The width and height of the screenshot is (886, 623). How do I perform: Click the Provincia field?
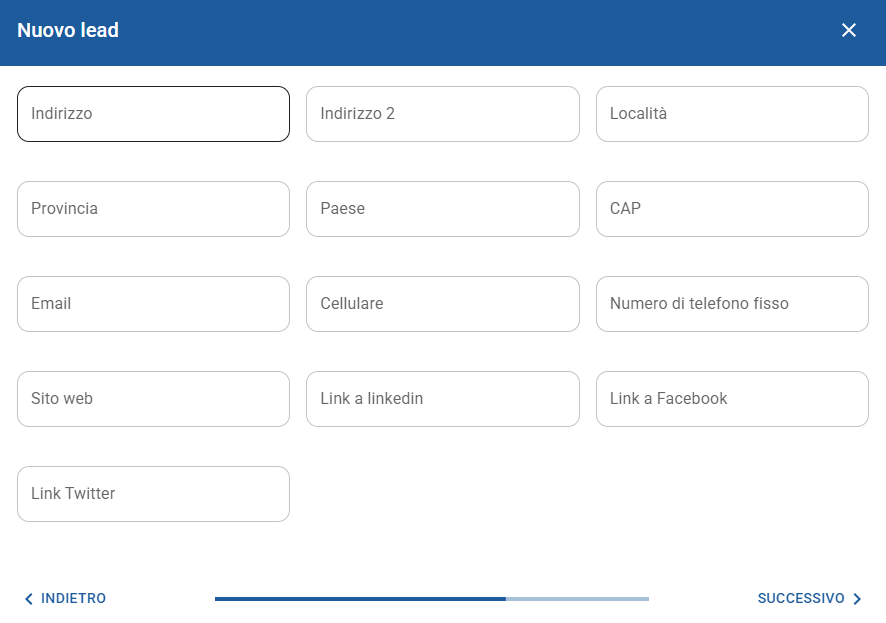[153, 209]
